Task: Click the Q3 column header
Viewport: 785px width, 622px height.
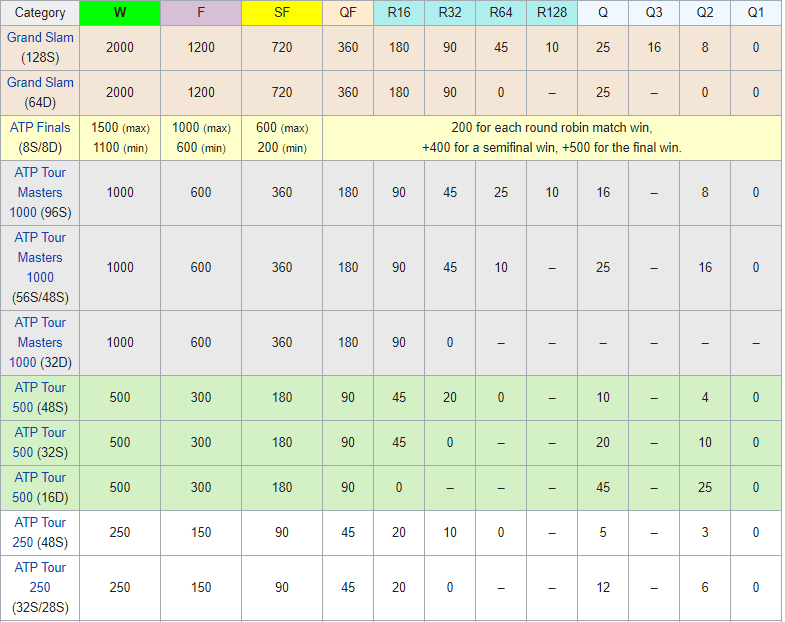Action: (654, 13)
